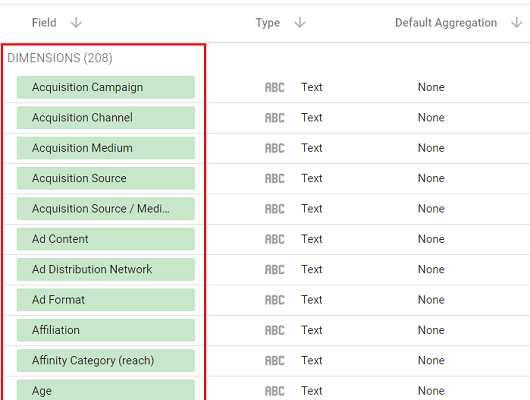
Task: Click the Field column header
Action: coord(44,23)
